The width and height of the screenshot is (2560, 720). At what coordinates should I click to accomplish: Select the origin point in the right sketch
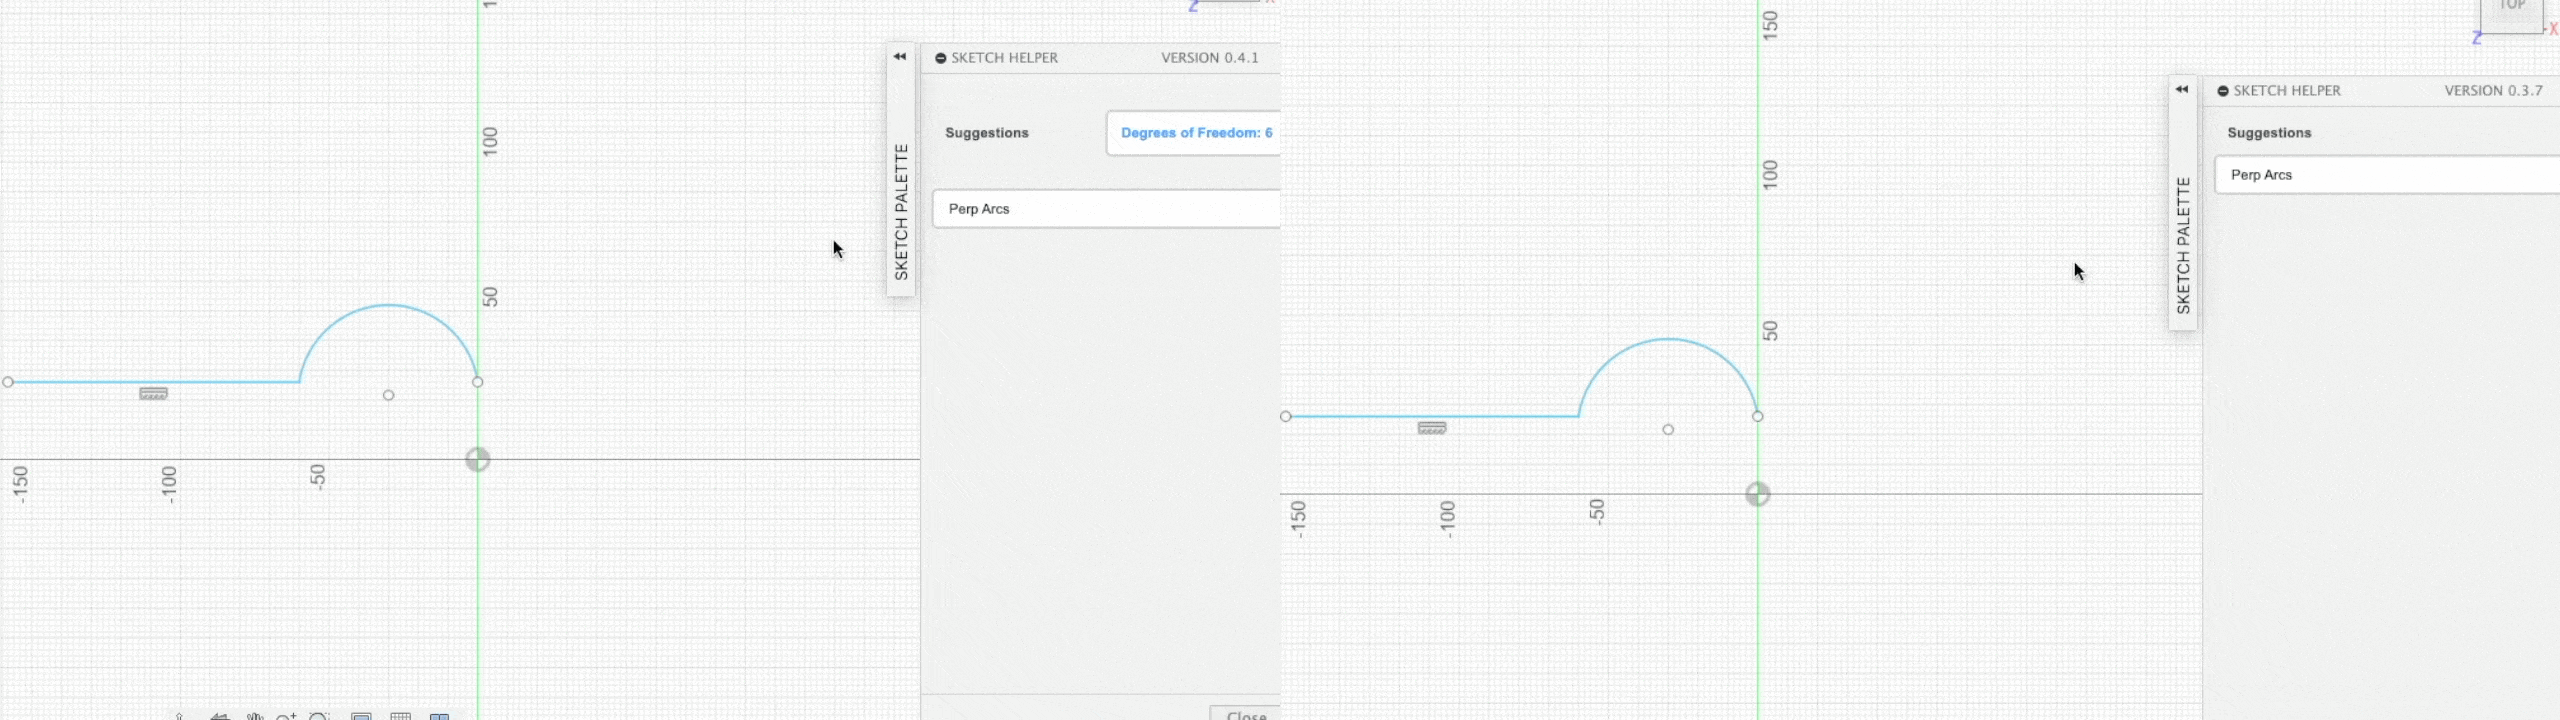(1758, 494)
